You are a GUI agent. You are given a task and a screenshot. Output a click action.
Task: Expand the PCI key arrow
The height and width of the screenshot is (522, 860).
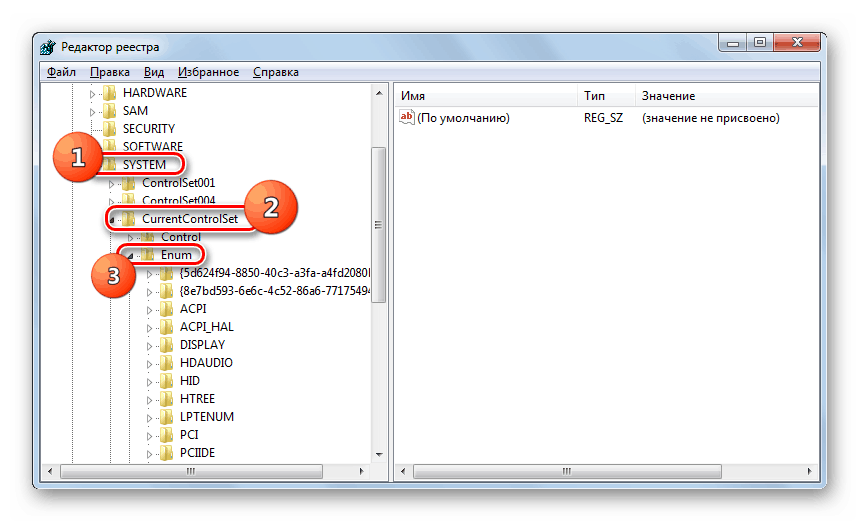point(149,436)
